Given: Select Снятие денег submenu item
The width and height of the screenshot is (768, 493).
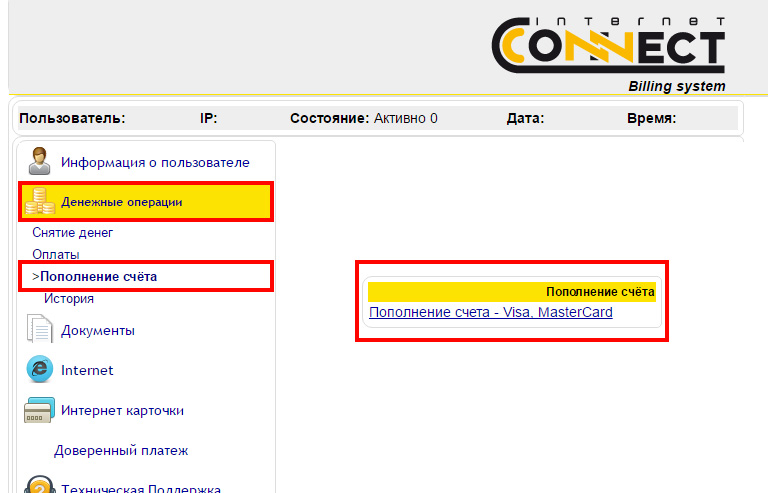Looking at the screenshot, I should click(x=73, y=232).
